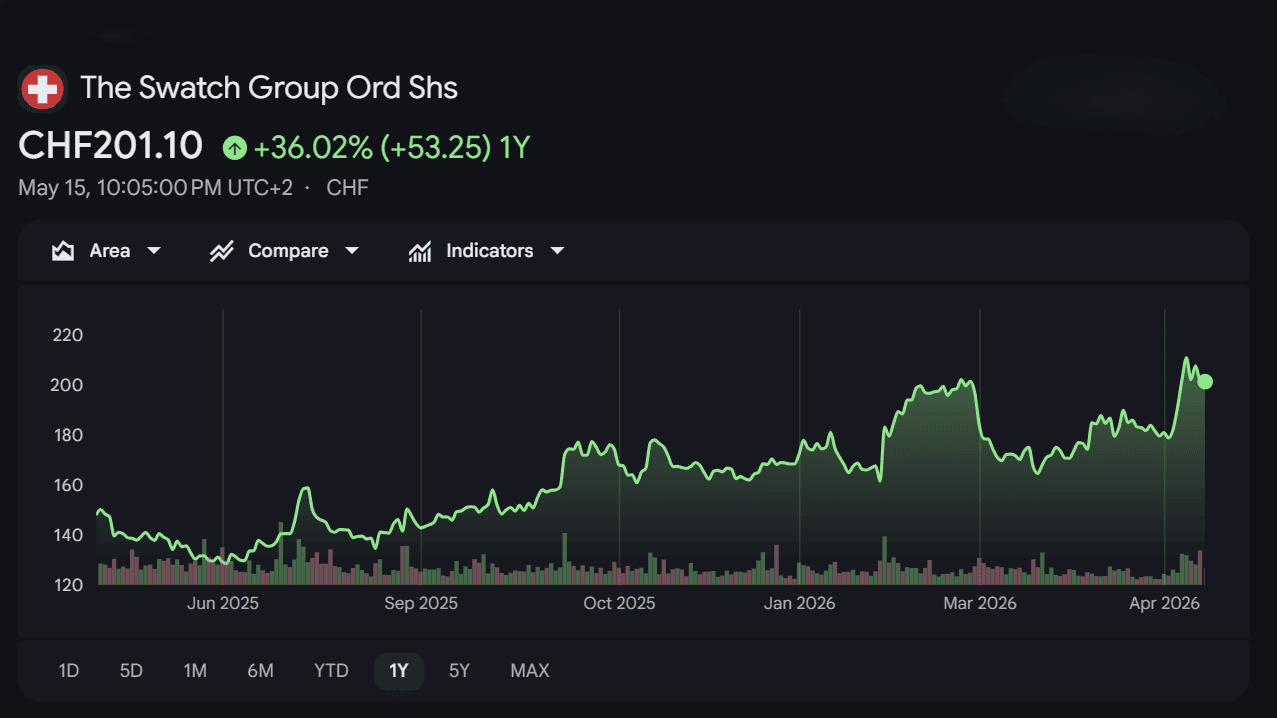The height and width of the screenshot is (718, 1277).
Task: Expand the Indicators dropdown arrow
Action: pyautogui.click(x=557, y=251)
